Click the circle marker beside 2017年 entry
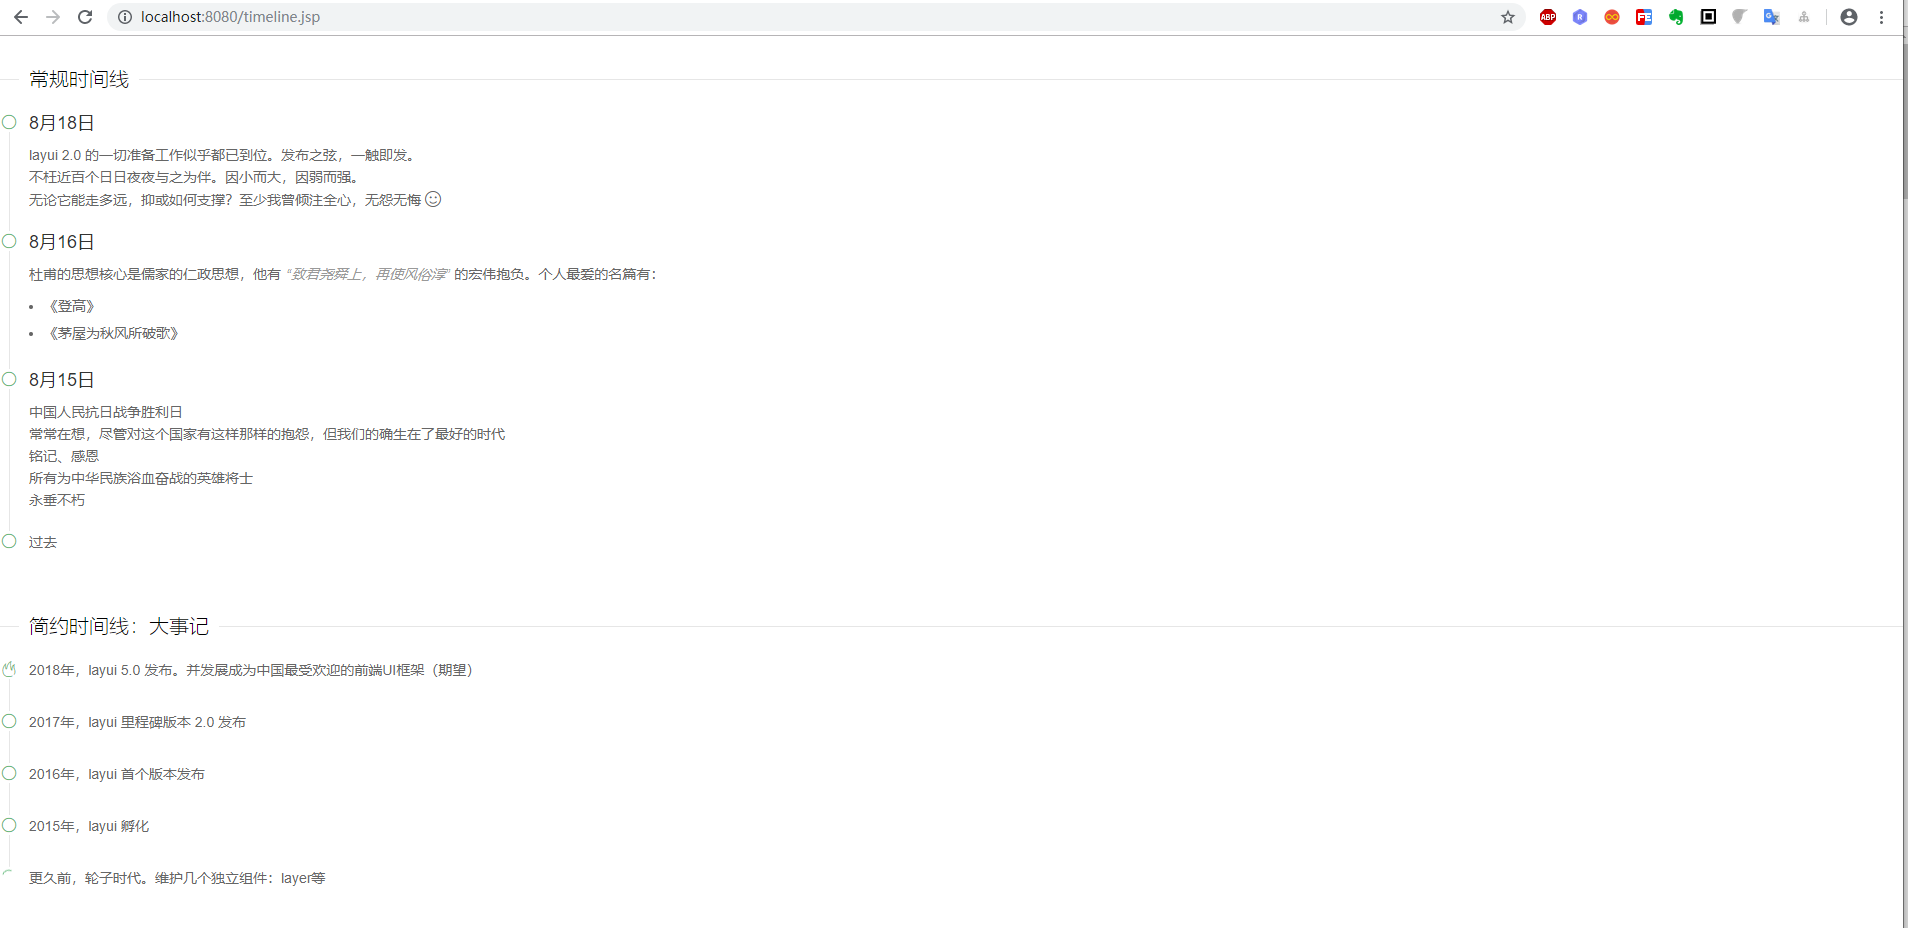1908x928 pixels. point(9,721)
